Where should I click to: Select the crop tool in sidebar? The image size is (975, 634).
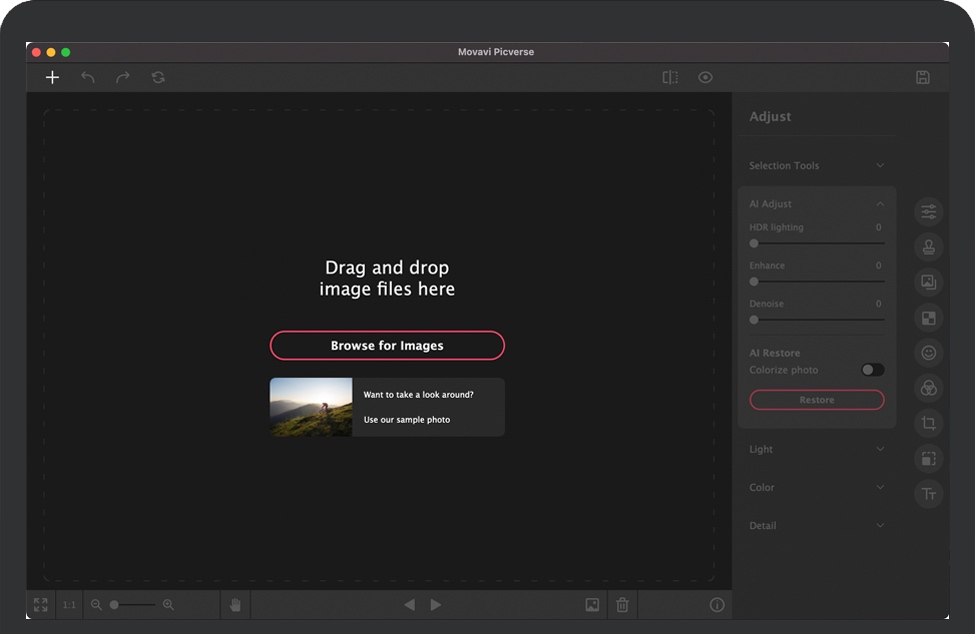click(929, 424)
